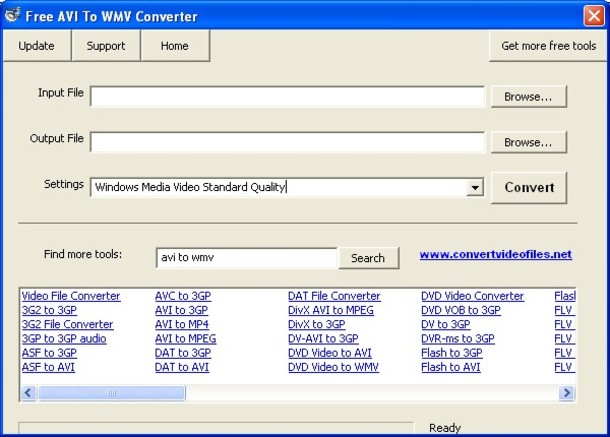Open the Flash to 3GP link
This screenshot has height=437, width=610.
point(452,353)
